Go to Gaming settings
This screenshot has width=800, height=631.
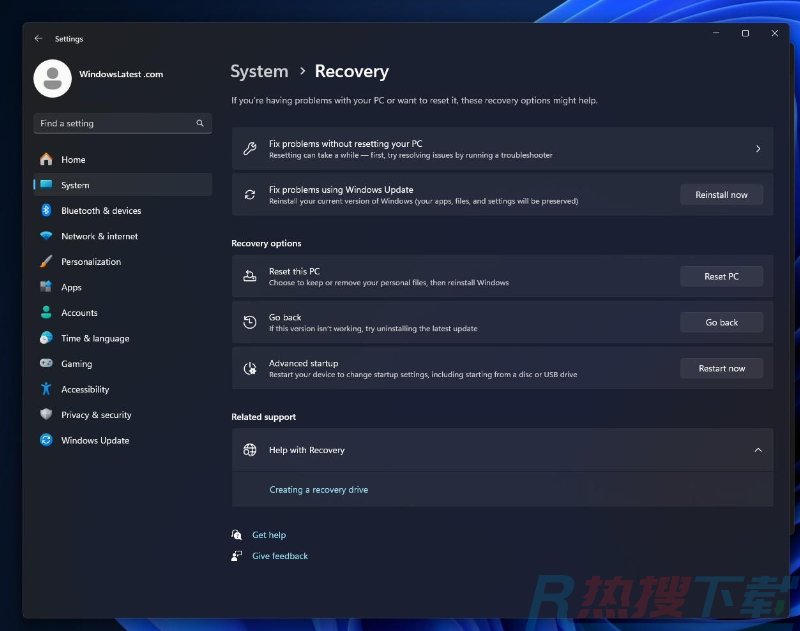122,363
